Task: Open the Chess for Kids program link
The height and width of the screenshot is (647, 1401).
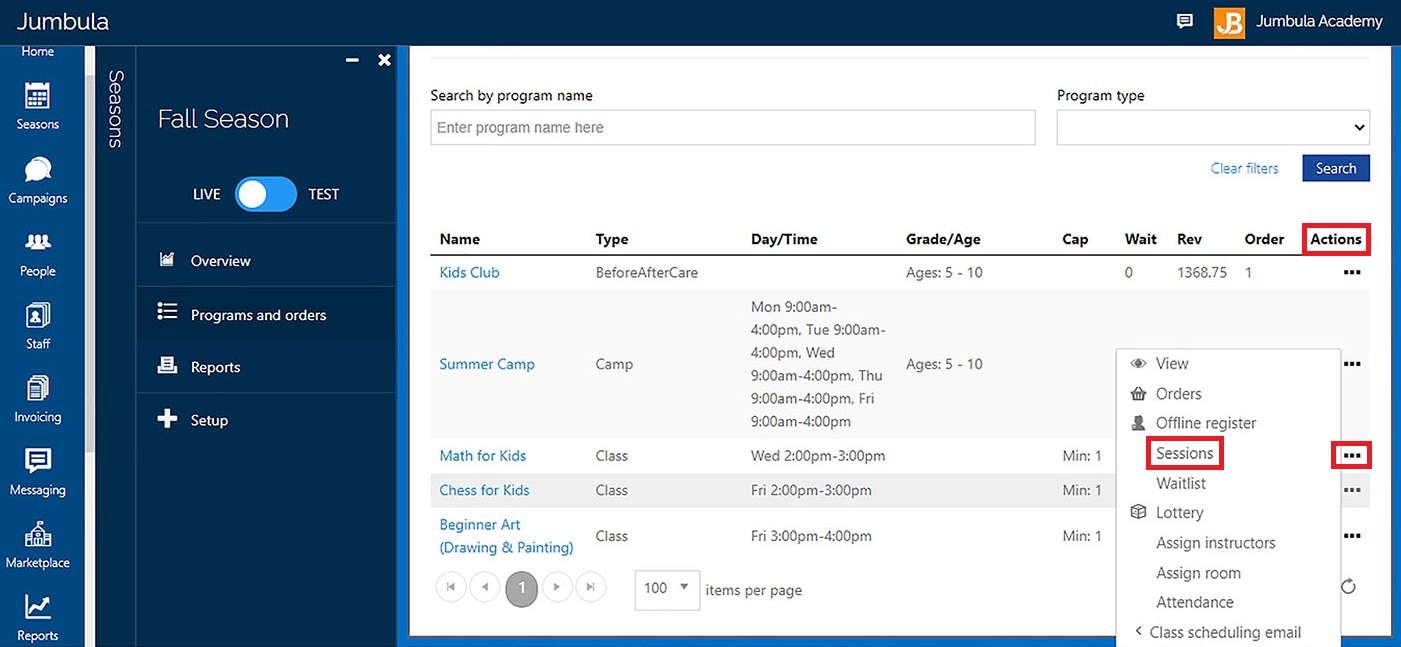Action: (485, 490)
